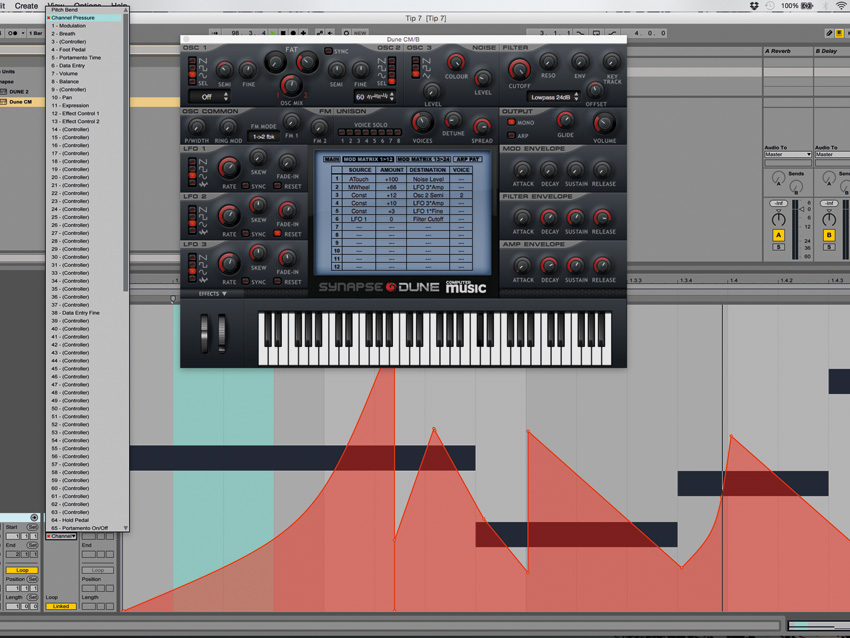The height and width of the screenshot is (638, 850).
Task: Click the transport stop button
Action: [x=282, y=33]
